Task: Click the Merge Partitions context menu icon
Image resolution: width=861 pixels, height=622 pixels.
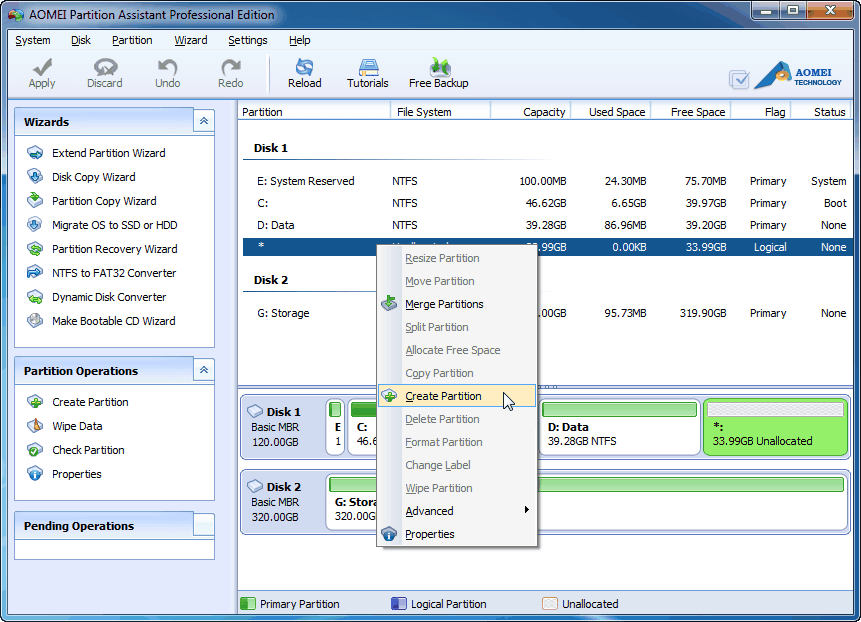Action: [x=389, y=304]
